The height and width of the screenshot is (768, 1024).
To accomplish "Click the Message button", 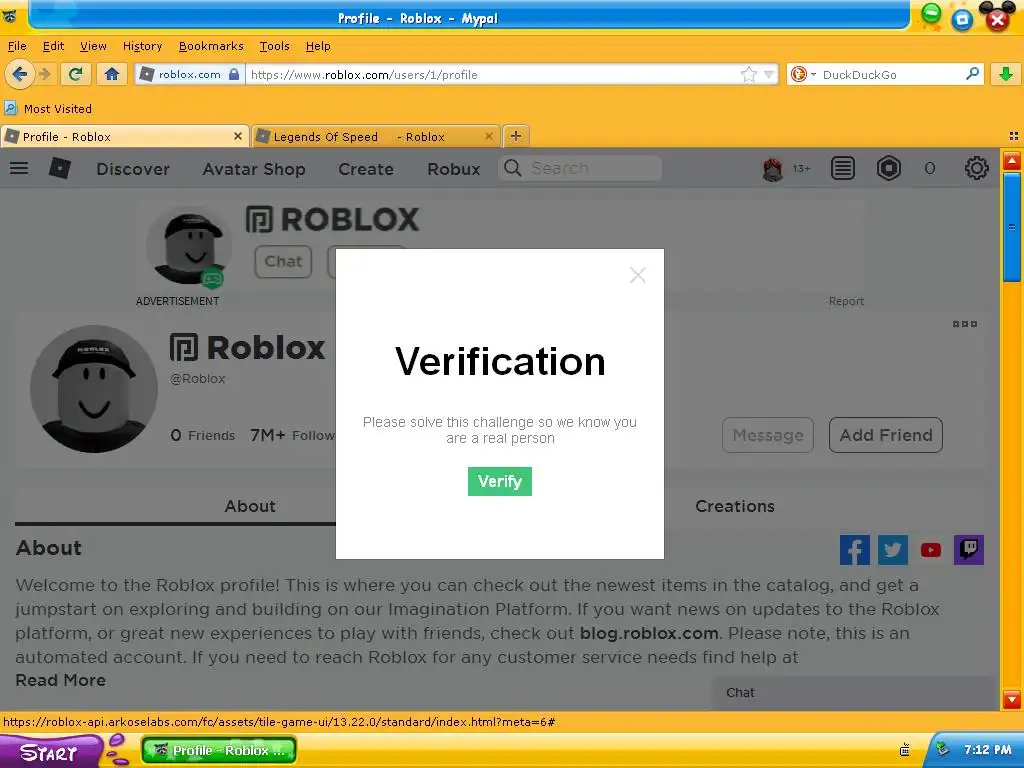I will point(767,435).
